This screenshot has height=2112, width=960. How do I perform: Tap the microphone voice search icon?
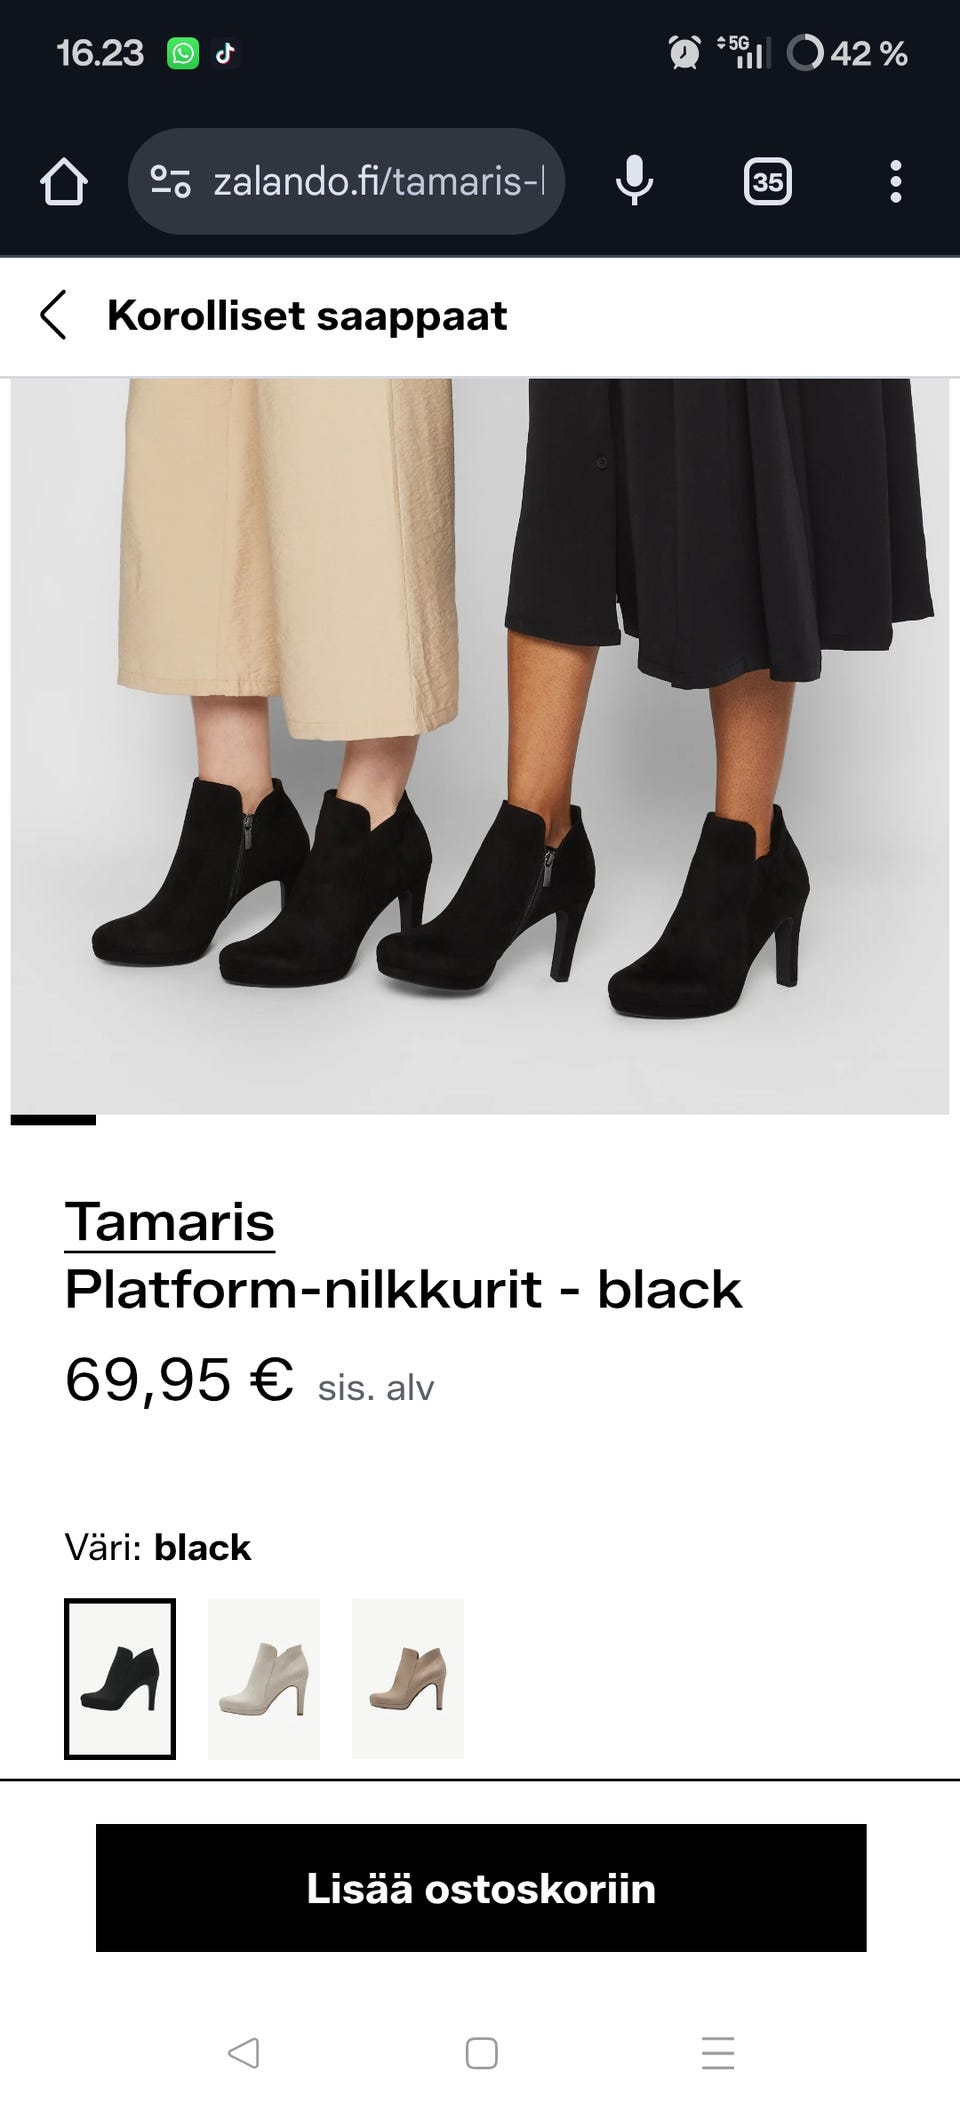pos(634,182)
